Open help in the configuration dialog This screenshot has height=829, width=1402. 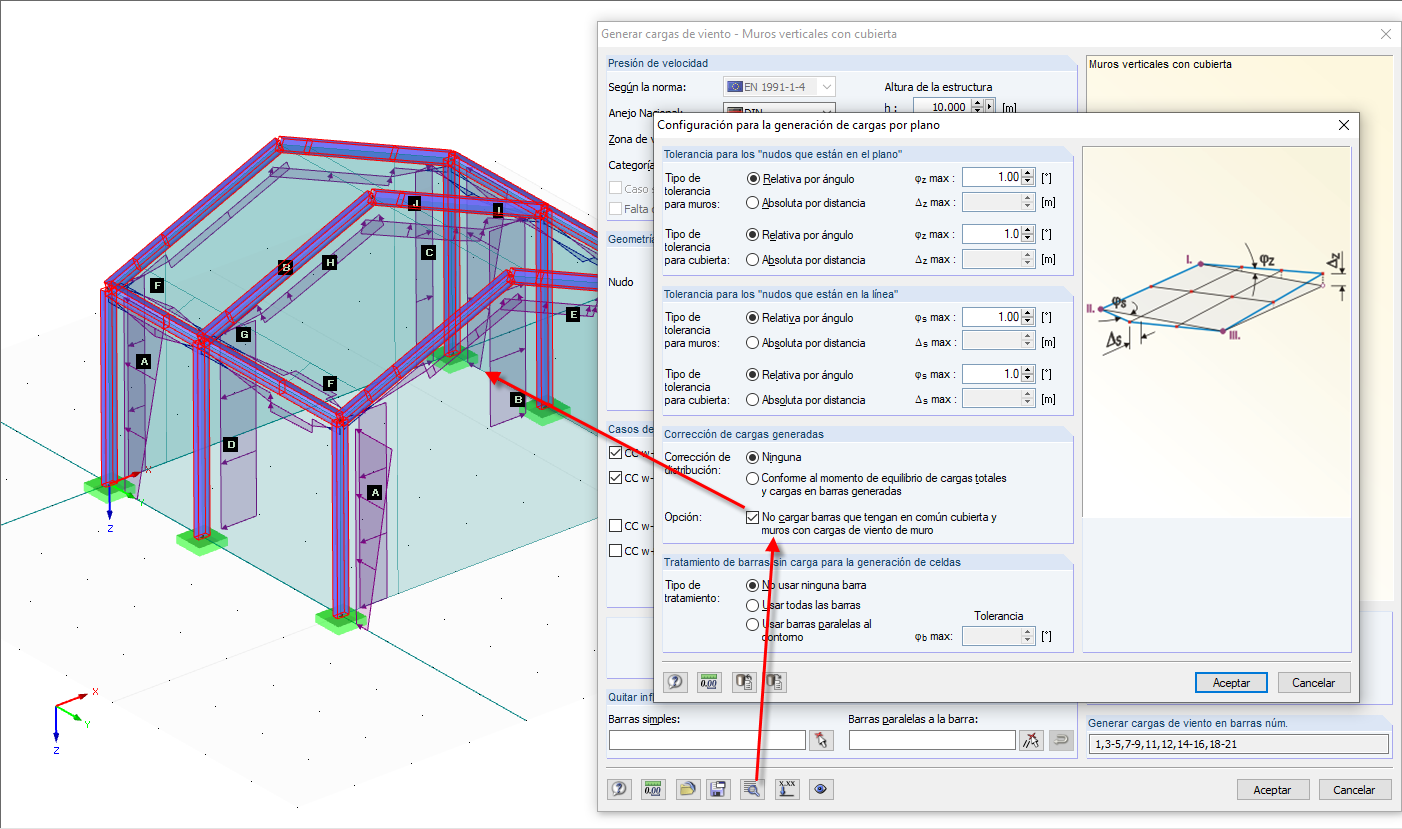click(675, 682)
